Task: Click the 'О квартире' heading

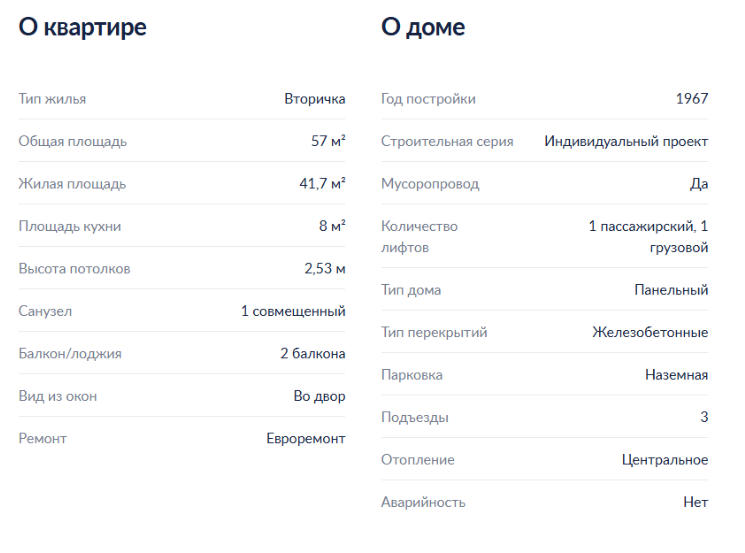Action: 82,27
